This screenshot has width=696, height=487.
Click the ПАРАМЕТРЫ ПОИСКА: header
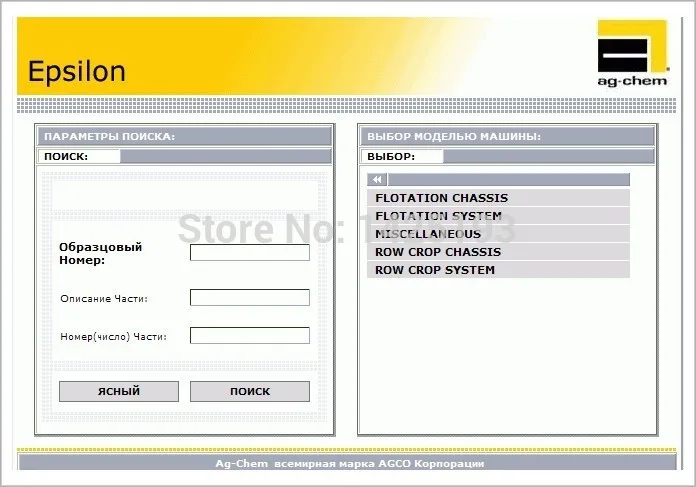[184, 136]
